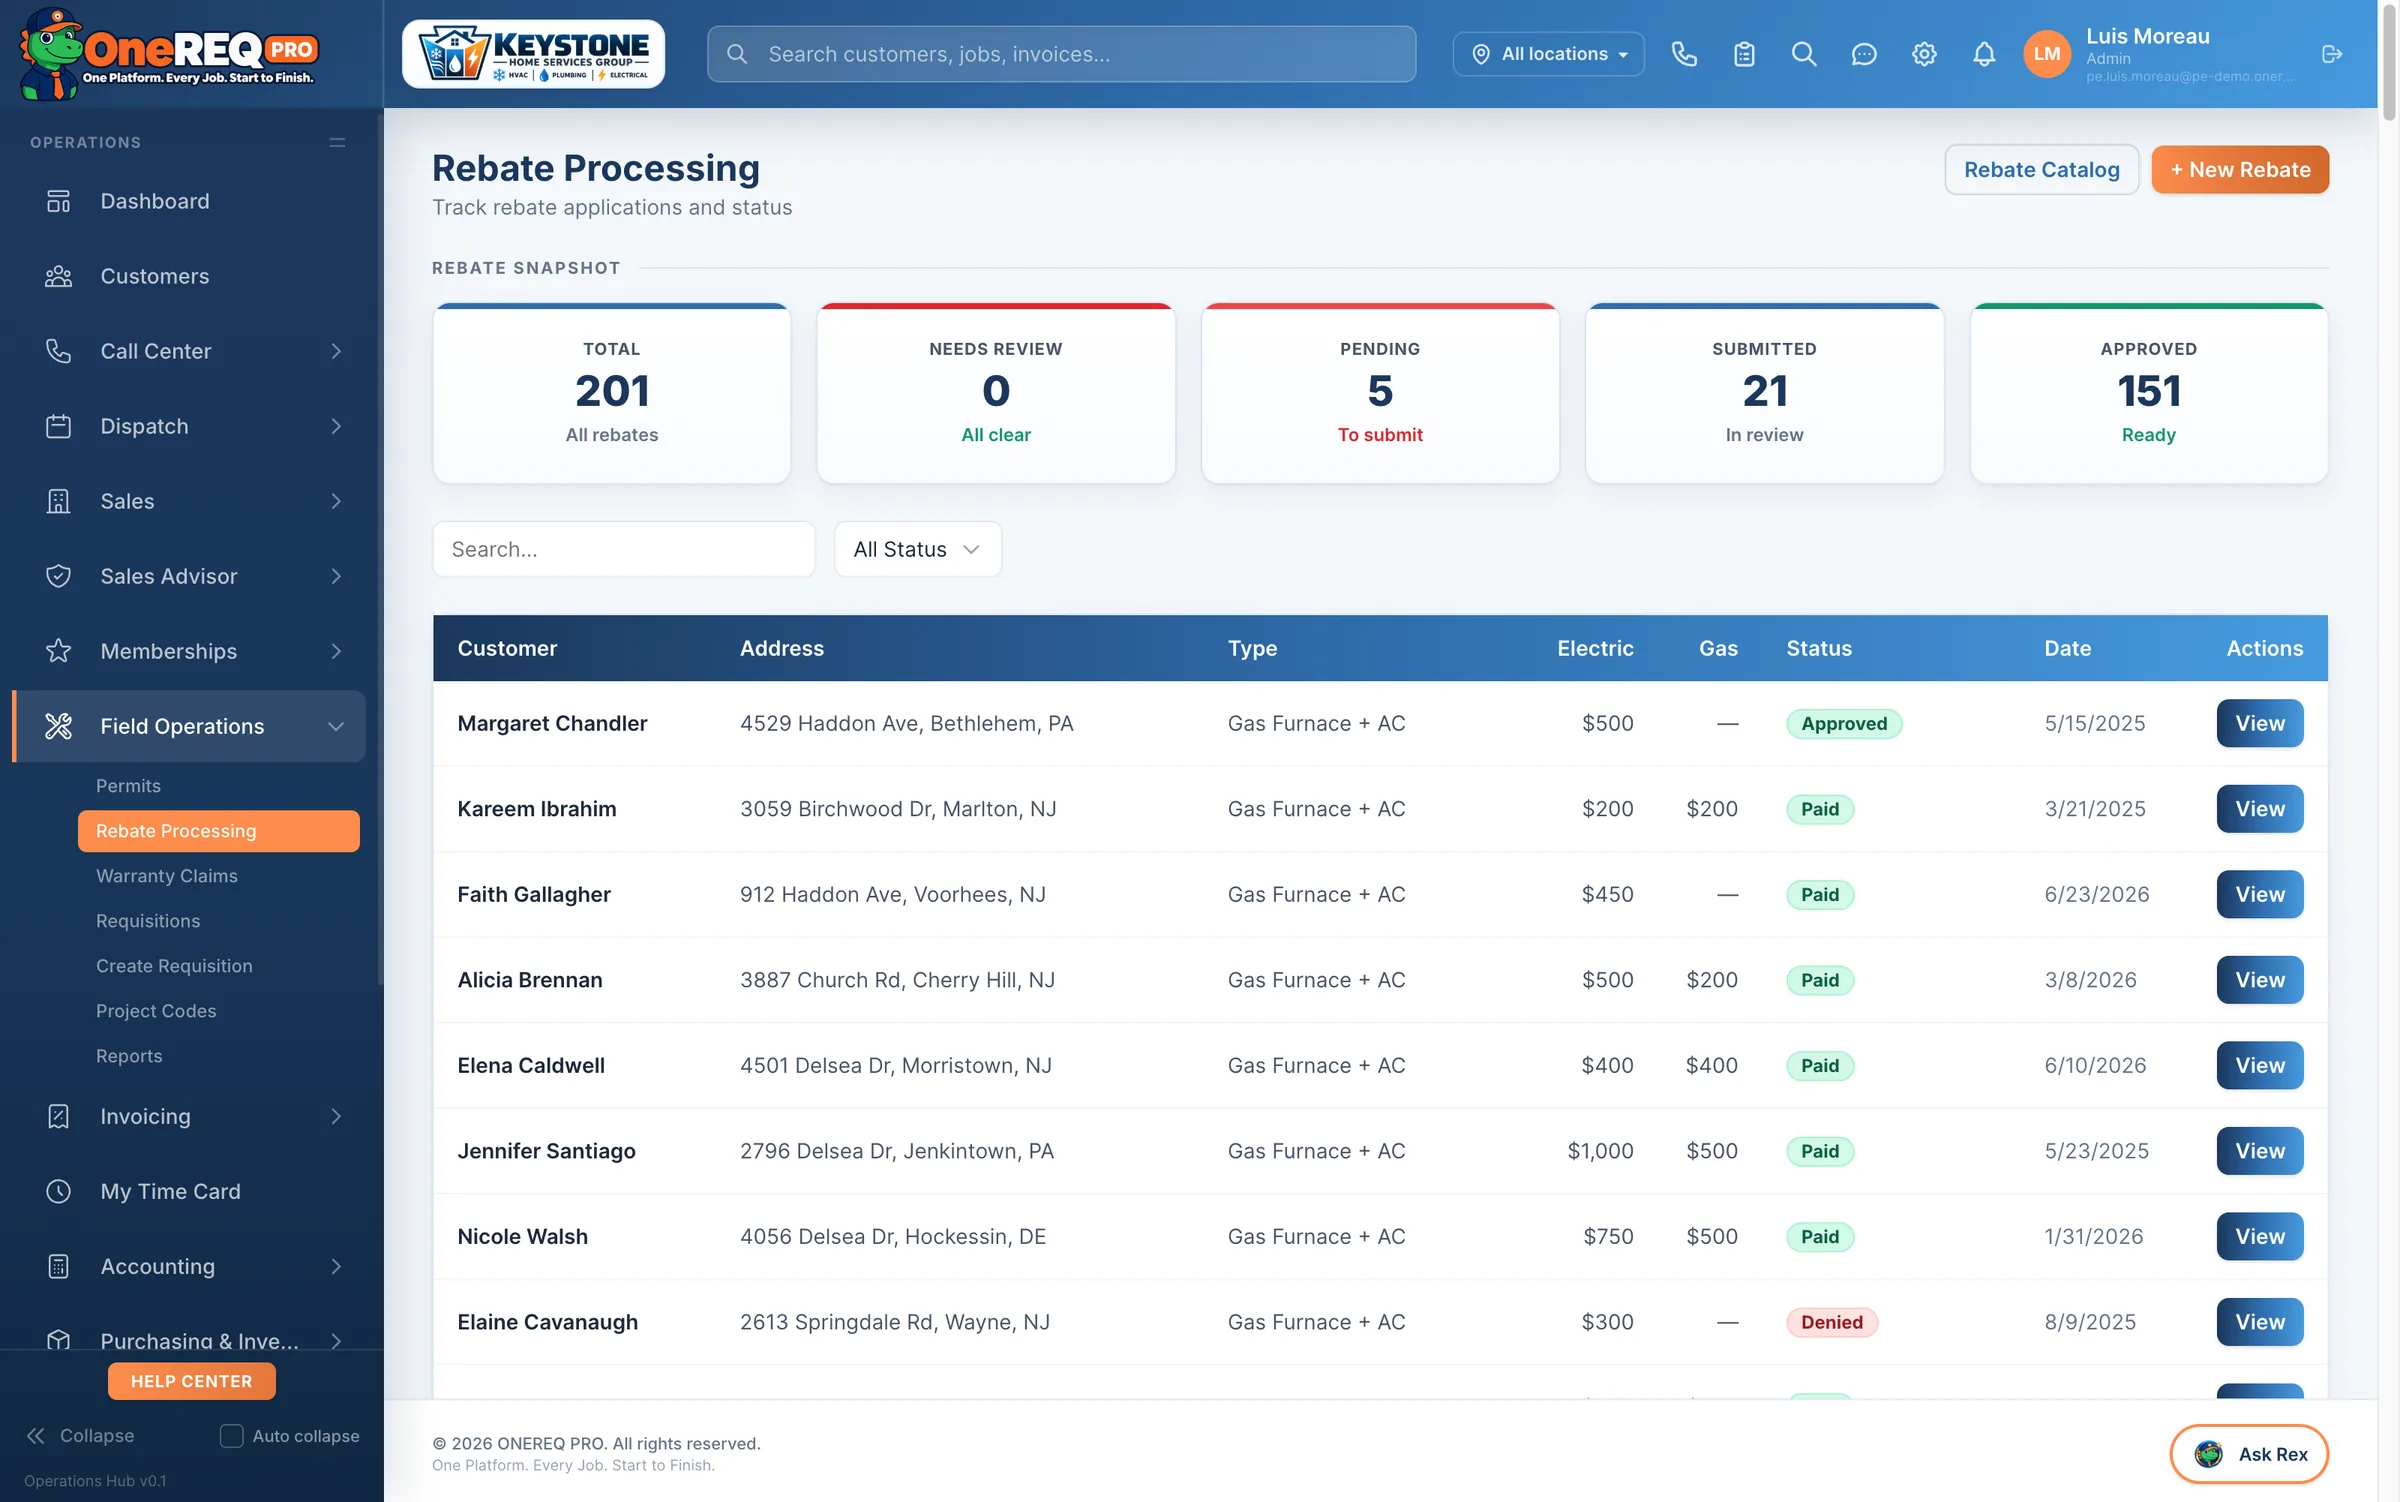Click the Rex mascot icon in Ask Rex

tap(2208, 1454)
